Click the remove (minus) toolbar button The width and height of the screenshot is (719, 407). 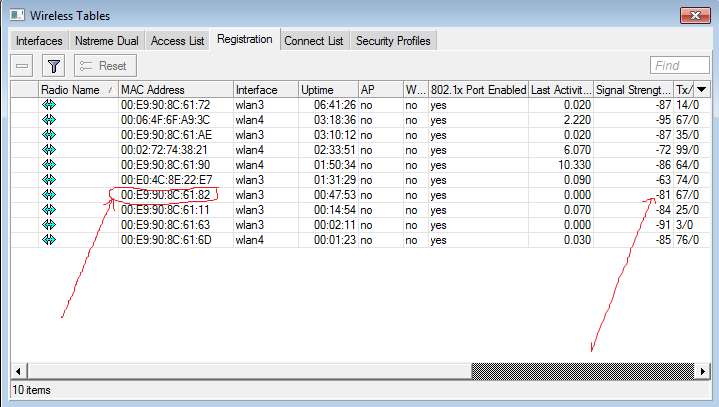pos(22,66)
